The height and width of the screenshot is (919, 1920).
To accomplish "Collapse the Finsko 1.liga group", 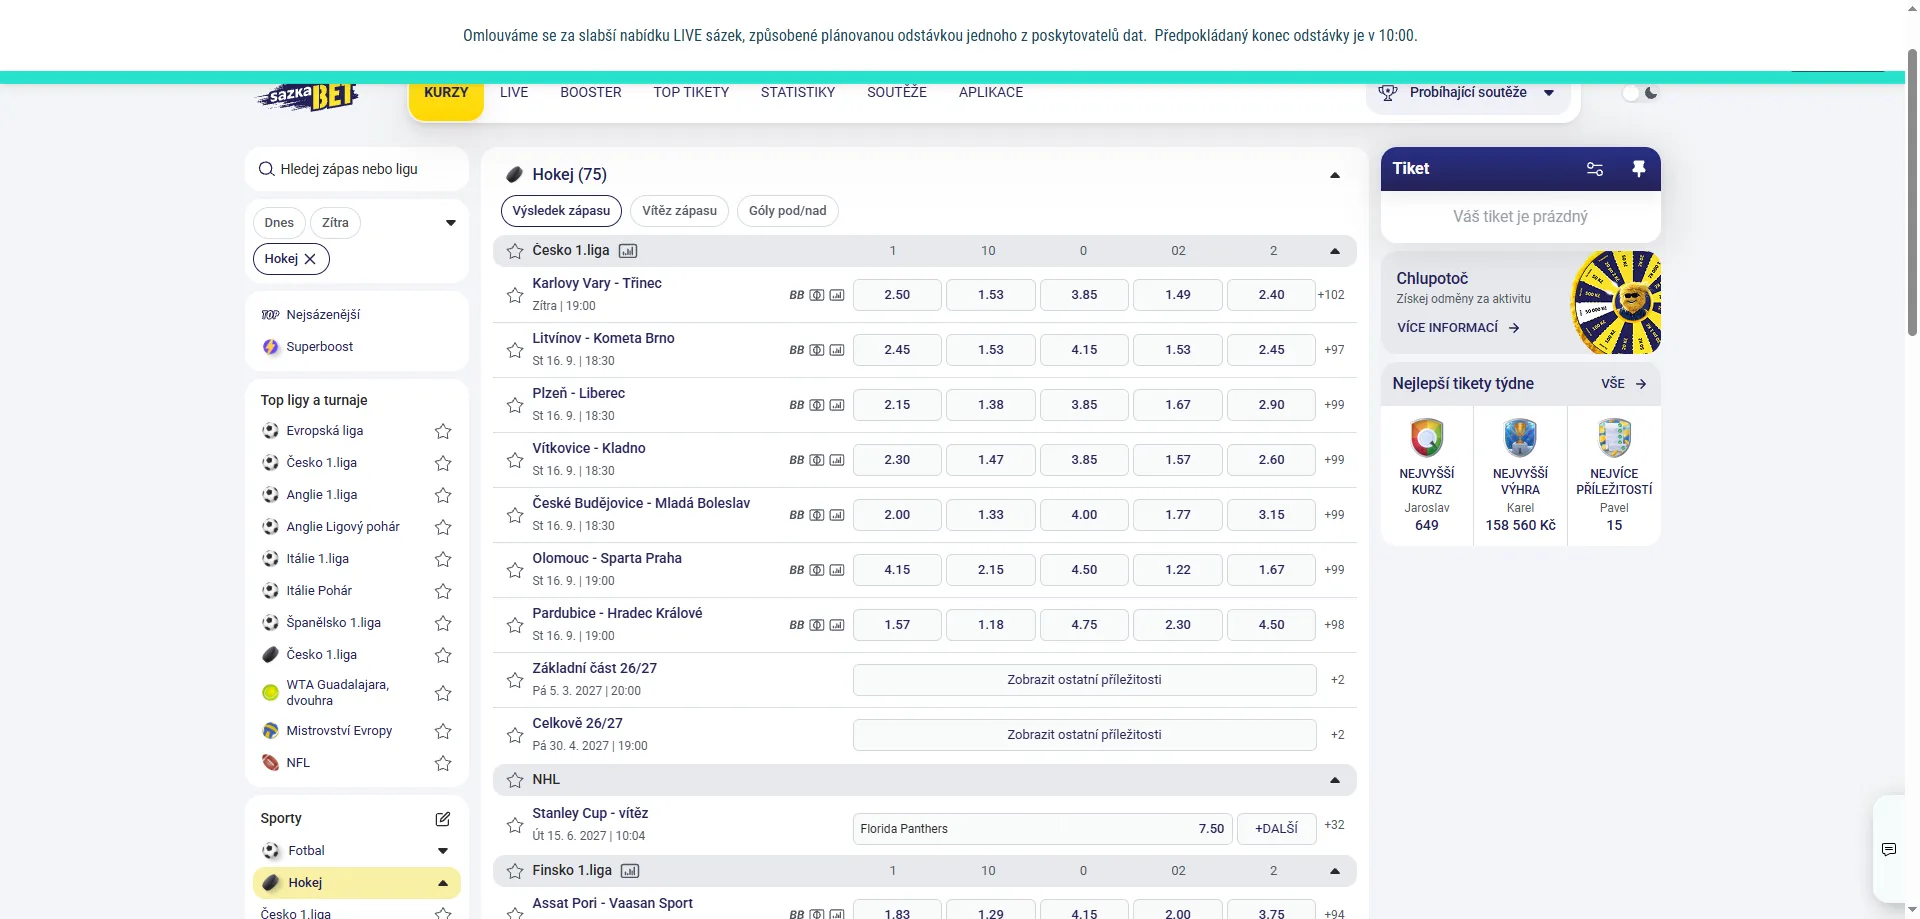I will click(x=1334, y=871).
